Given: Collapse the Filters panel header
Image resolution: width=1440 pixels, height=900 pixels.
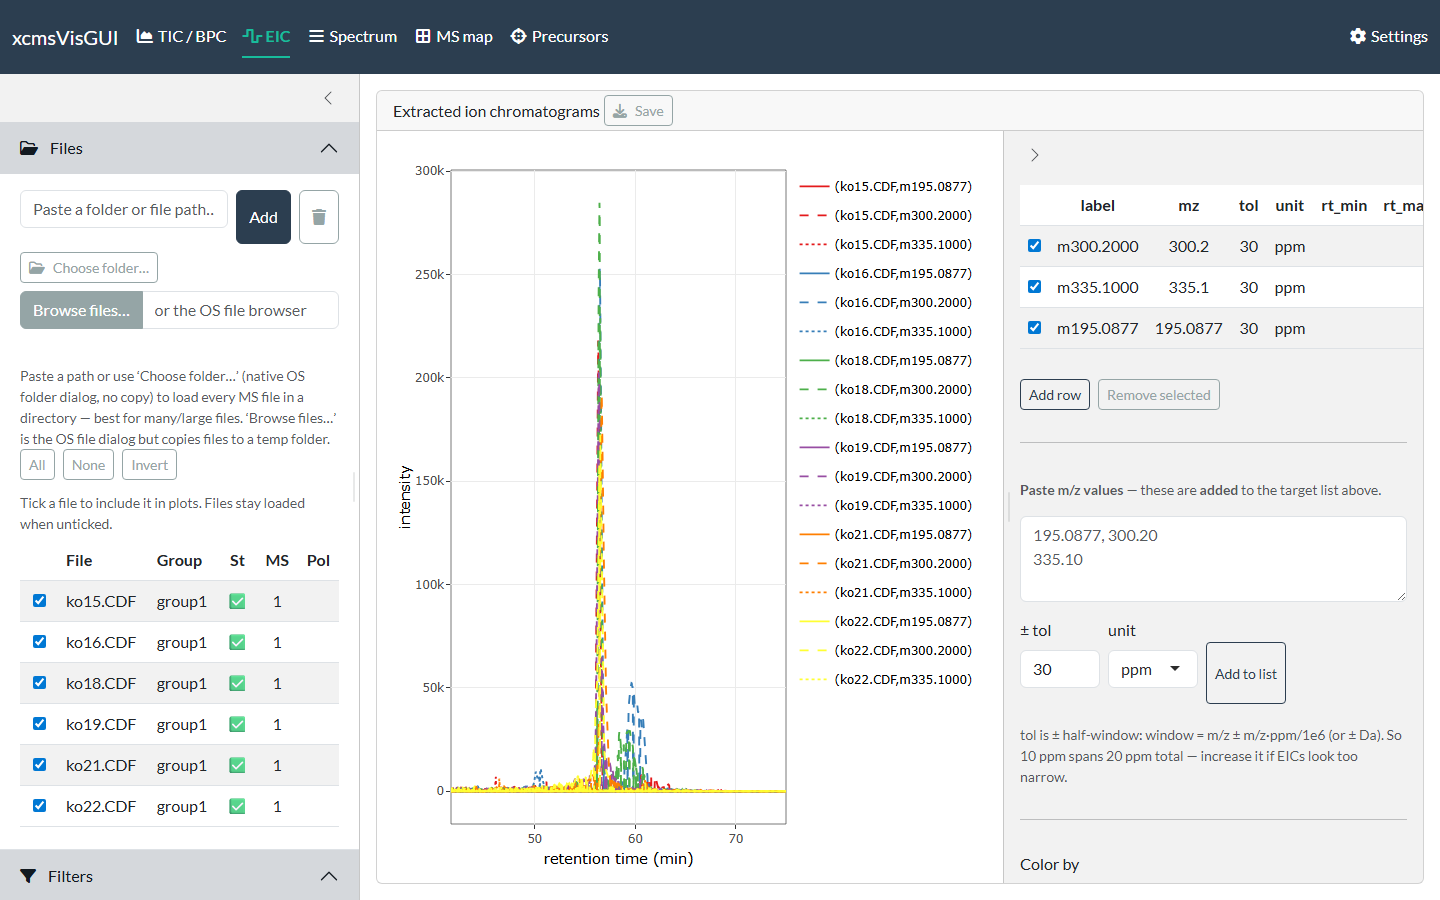Looking at the screenshot, I should (x=179, y=876).
